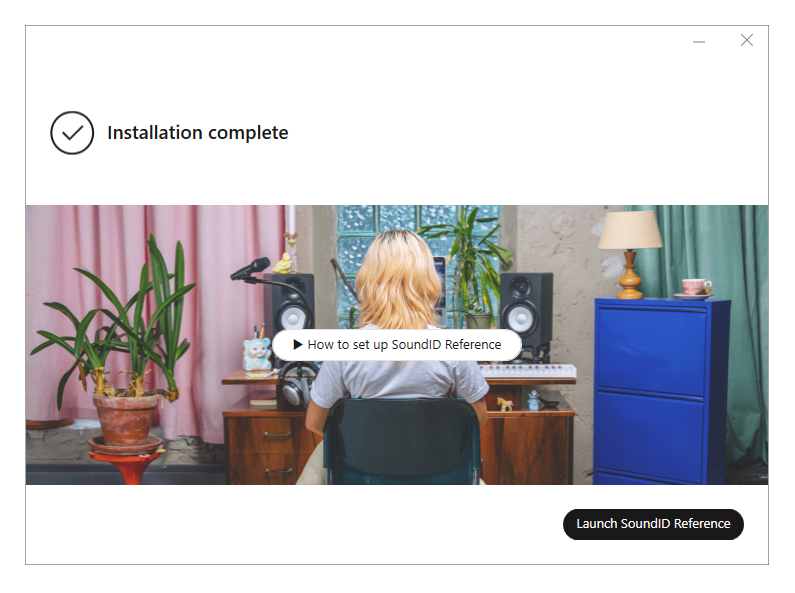Click the white keyboard on the desk

point(527,370)
